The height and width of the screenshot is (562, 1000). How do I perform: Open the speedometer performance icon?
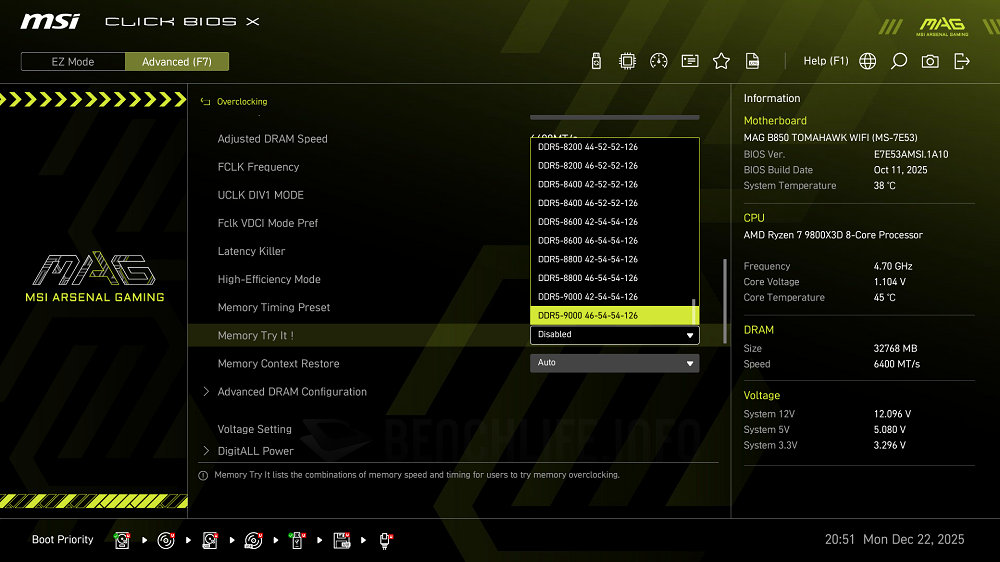[x=658, y=61]
